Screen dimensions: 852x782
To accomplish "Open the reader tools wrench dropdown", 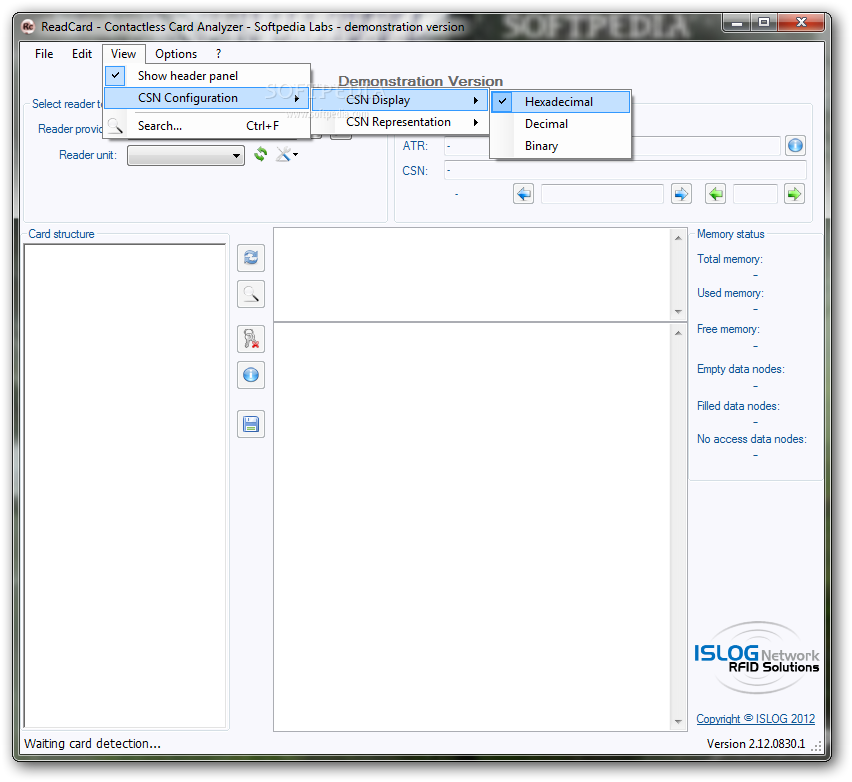I will [287, 154].
